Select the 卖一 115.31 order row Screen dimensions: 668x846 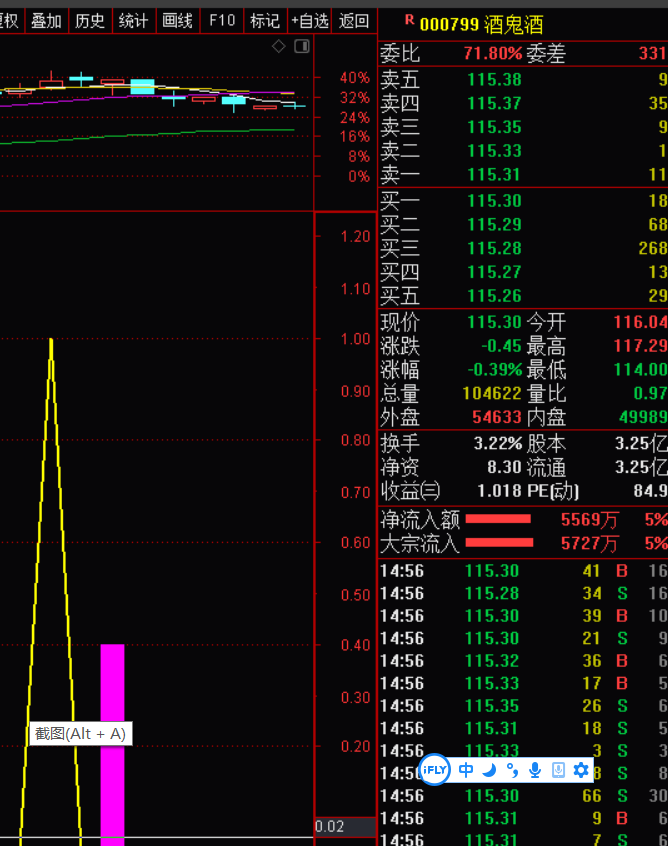pos(523,174)
